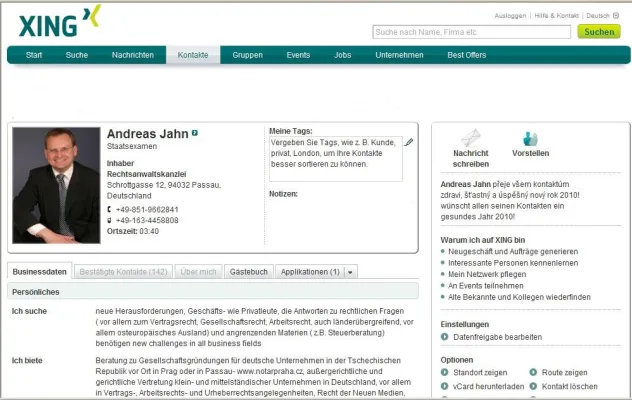Image resolution: width=632 pixels, height=400 pixels.
Task: Open the Start navigation item
Action: (34, 55)
